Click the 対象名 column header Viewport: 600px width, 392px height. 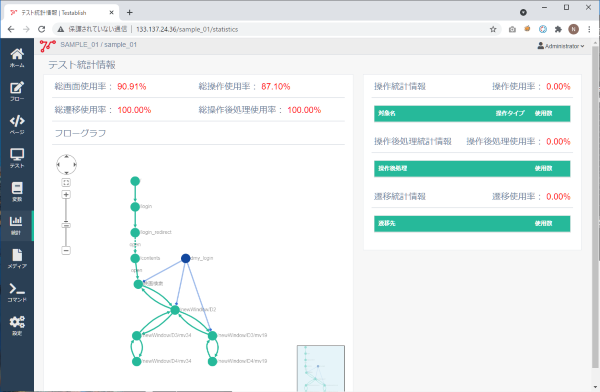click(x=387, y=113)
